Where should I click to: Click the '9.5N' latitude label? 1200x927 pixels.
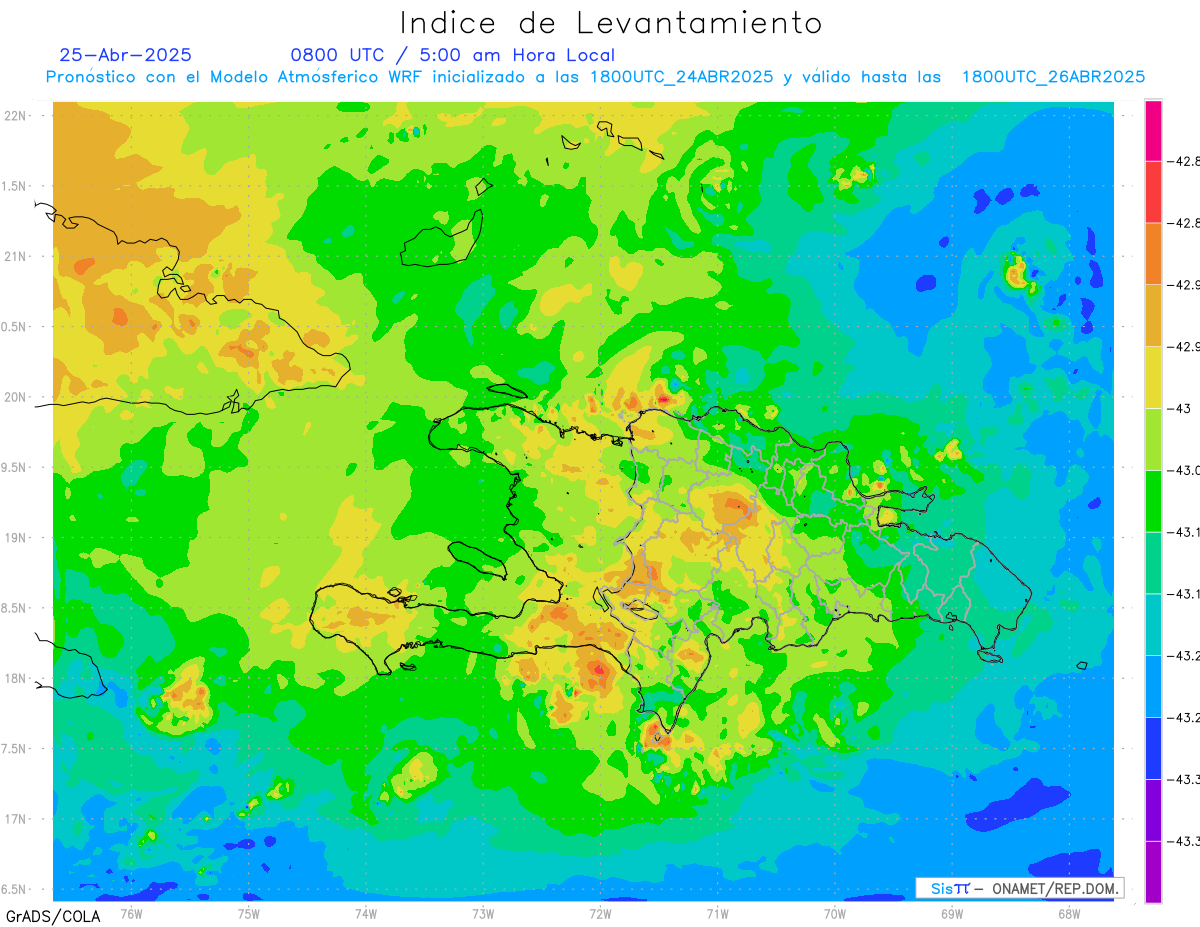[x=15, y=467]
